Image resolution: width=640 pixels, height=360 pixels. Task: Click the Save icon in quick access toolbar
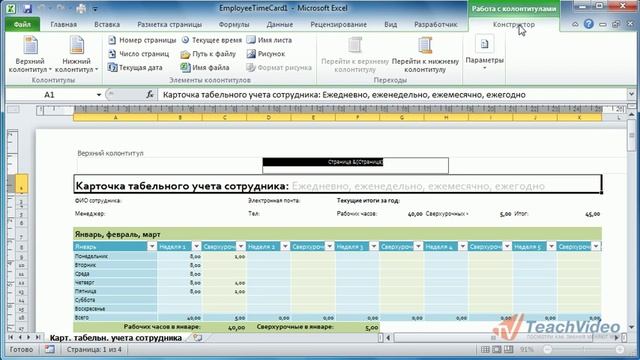click(x=27, y=8)
